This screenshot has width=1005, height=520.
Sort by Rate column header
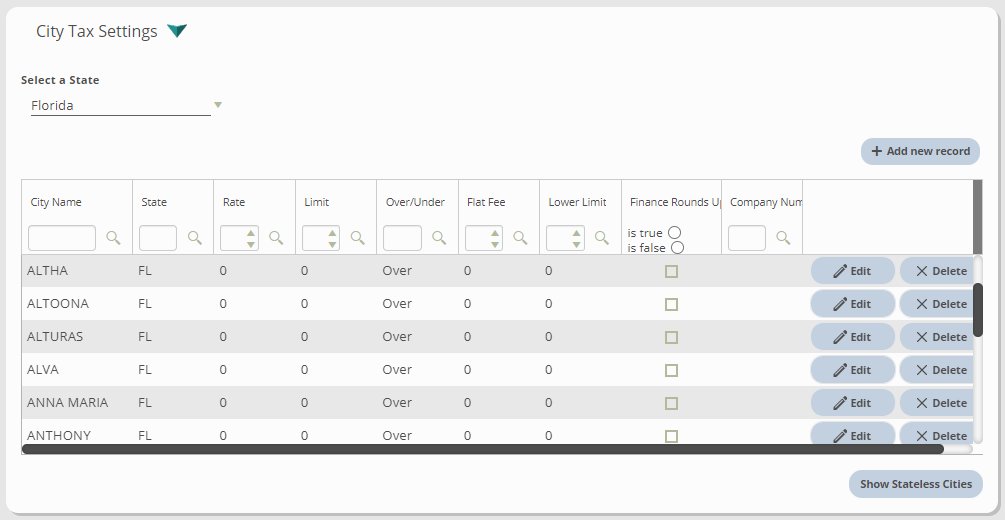[x=234, y=202]
